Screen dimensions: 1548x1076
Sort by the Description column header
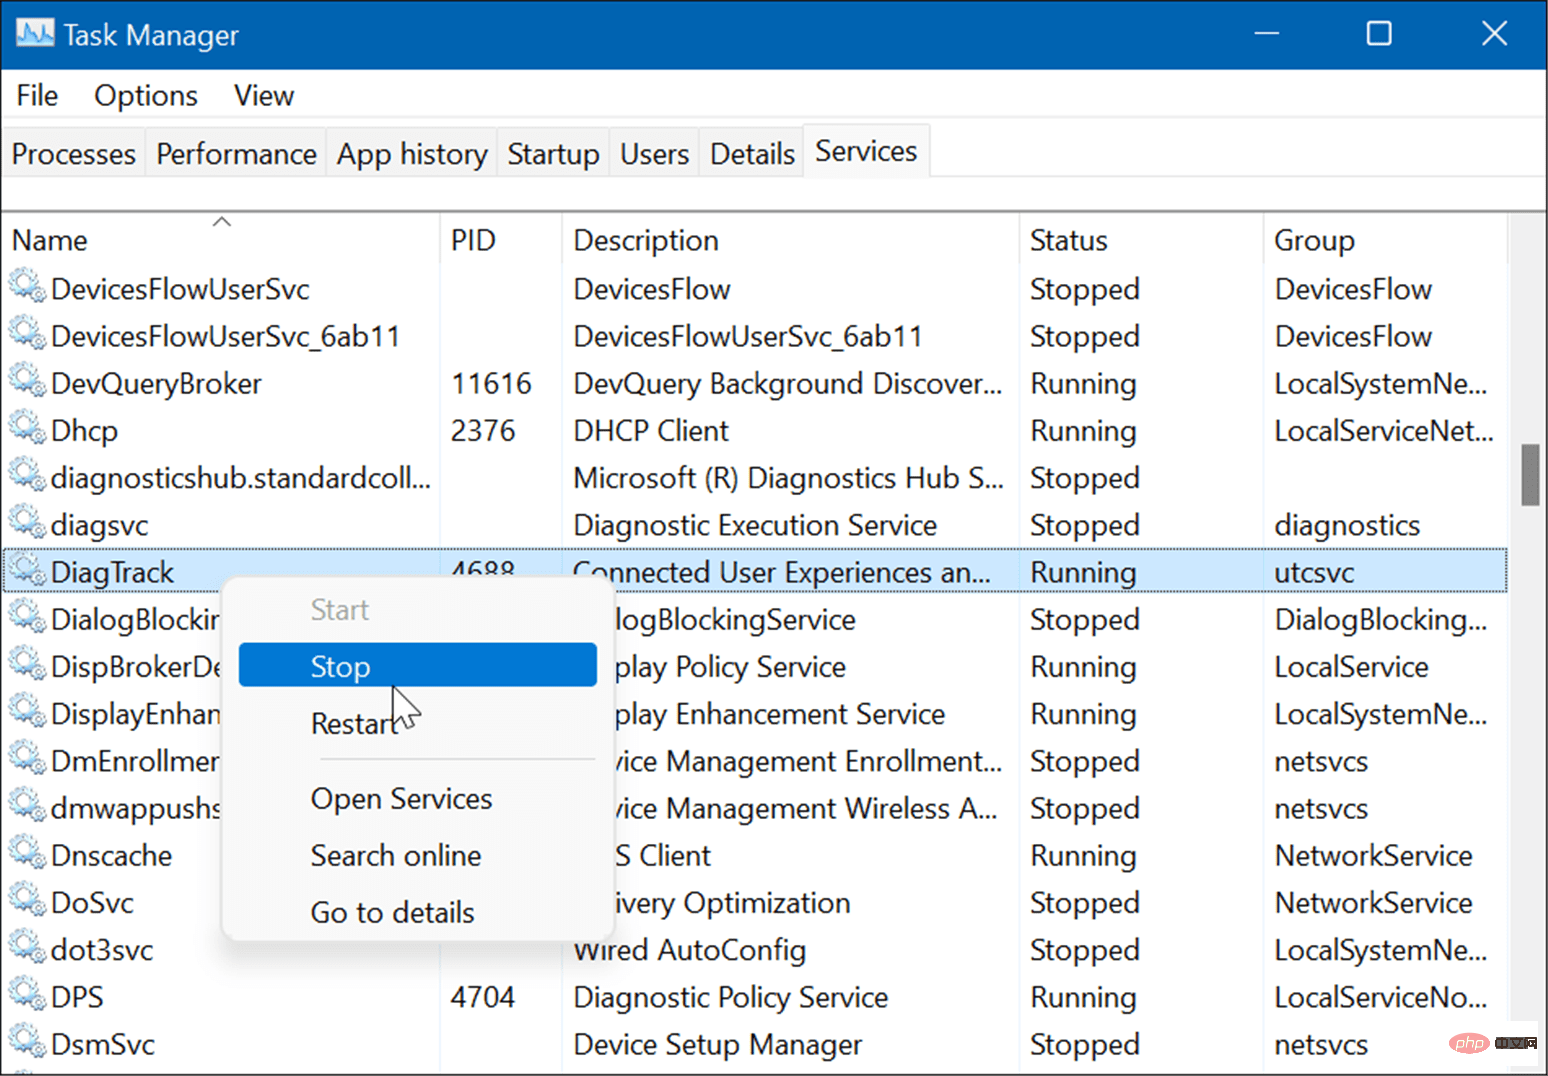tap(790, 240)
